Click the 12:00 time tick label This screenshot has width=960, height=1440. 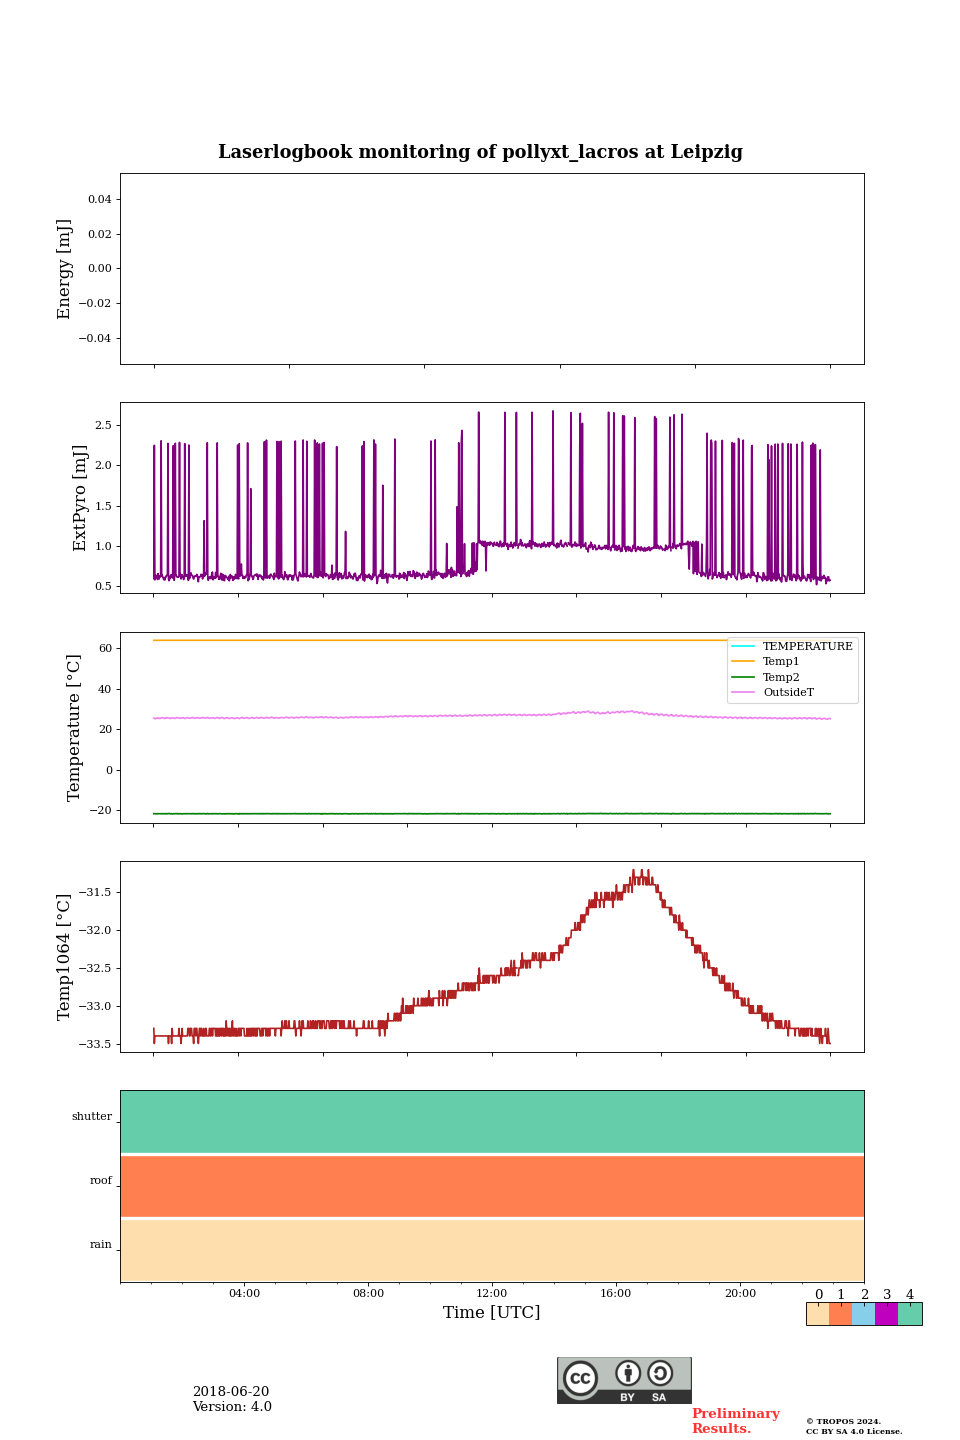click(x=492, y=1293)
